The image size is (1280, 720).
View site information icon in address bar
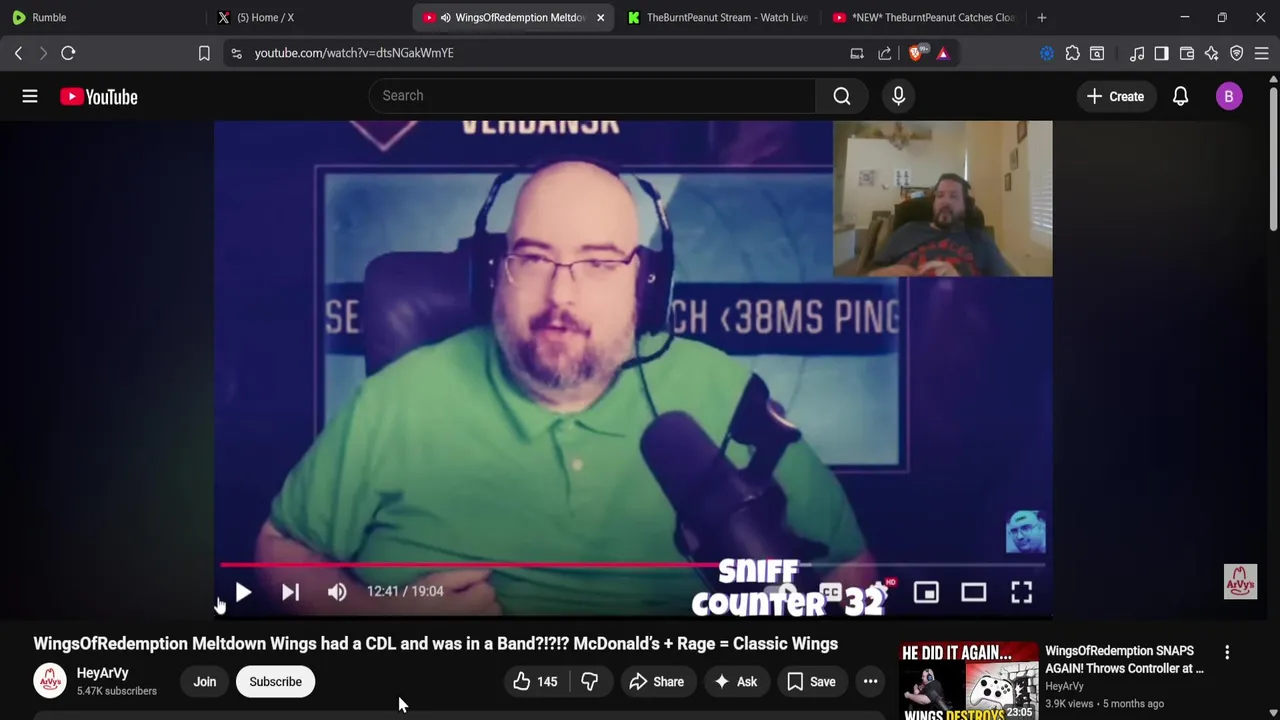coord(236,53)
